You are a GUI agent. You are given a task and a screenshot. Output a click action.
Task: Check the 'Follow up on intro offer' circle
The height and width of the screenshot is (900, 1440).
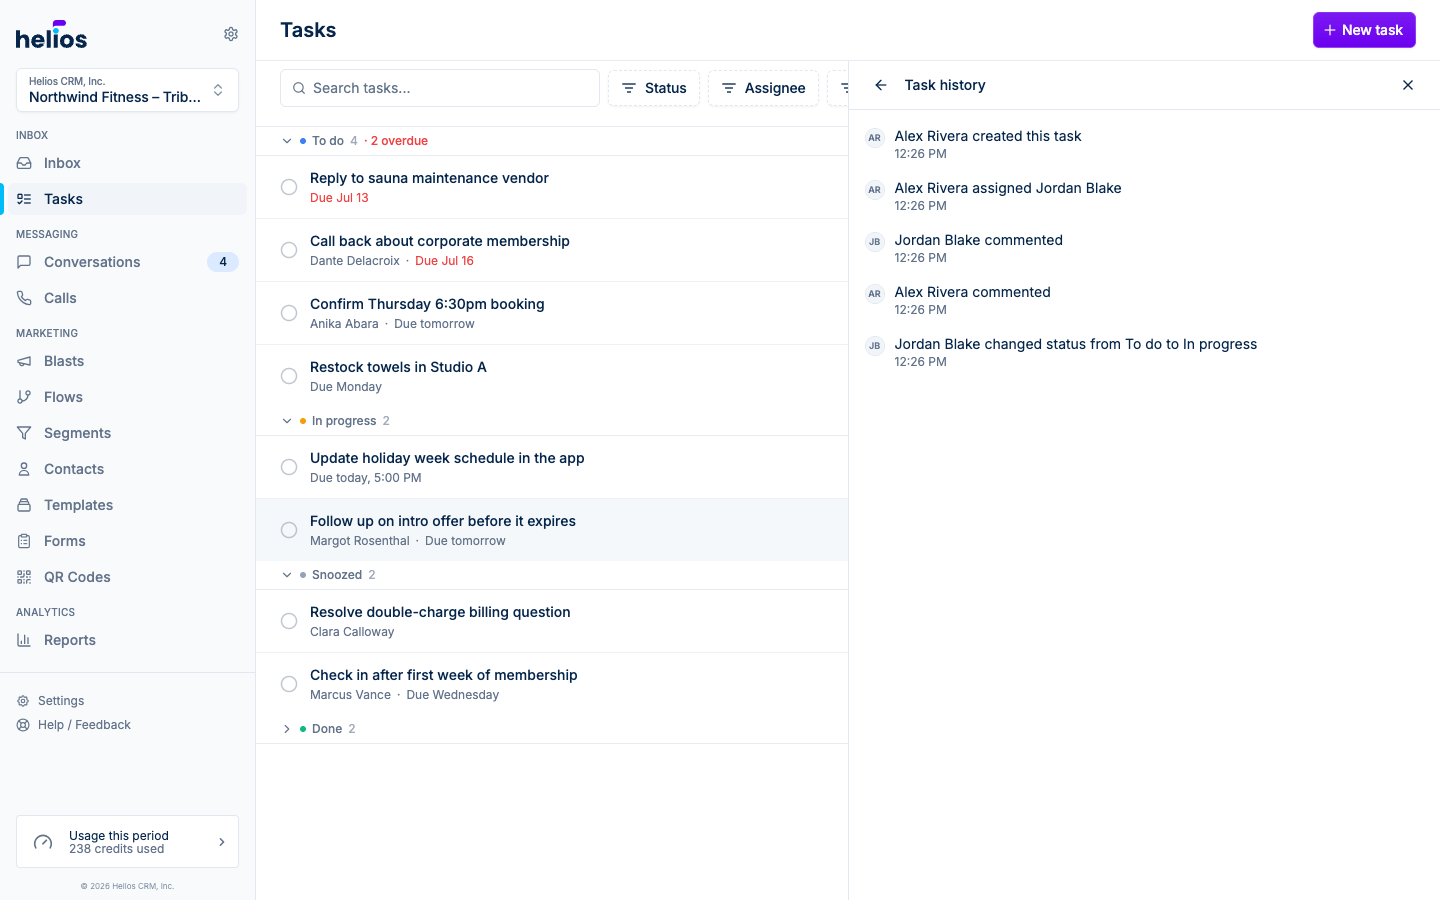pyautogui.click(x=289, y=530)
